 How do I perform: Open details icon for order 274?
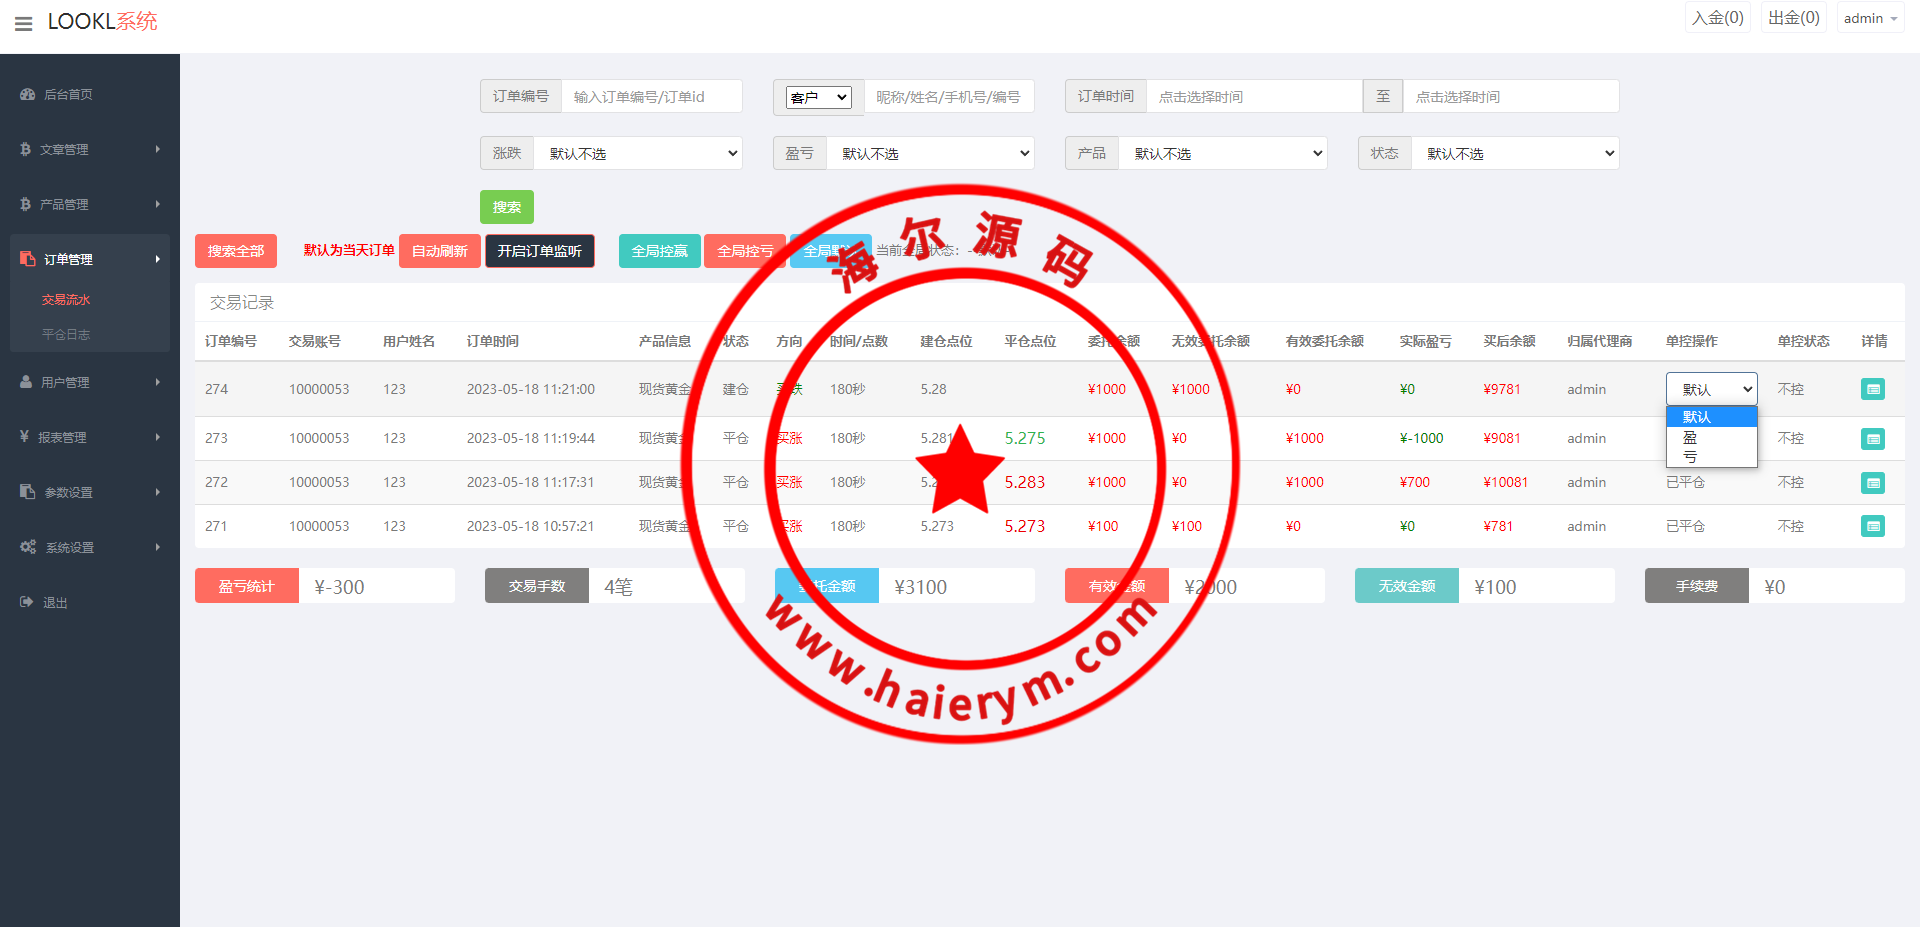[x=1872, y=389]
